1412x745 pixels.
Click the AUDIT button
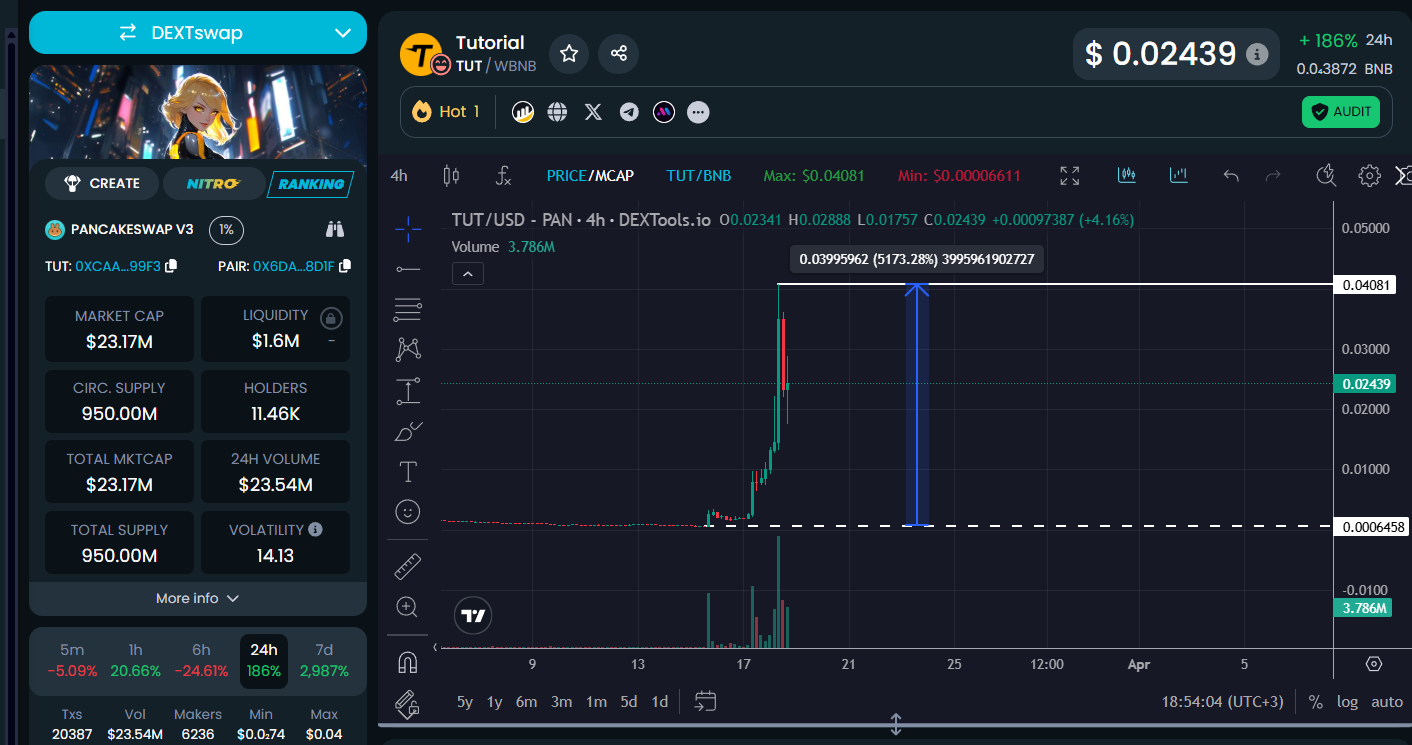pos(1340,112)
